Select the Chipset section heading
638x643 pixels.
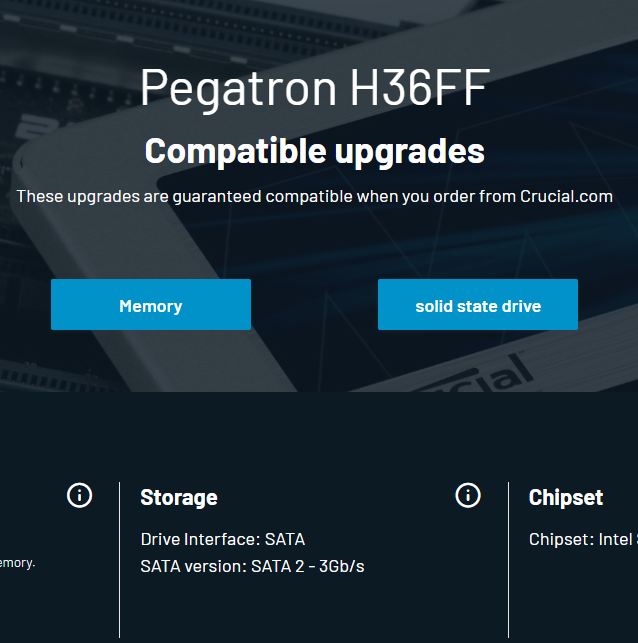coord(566,497)
